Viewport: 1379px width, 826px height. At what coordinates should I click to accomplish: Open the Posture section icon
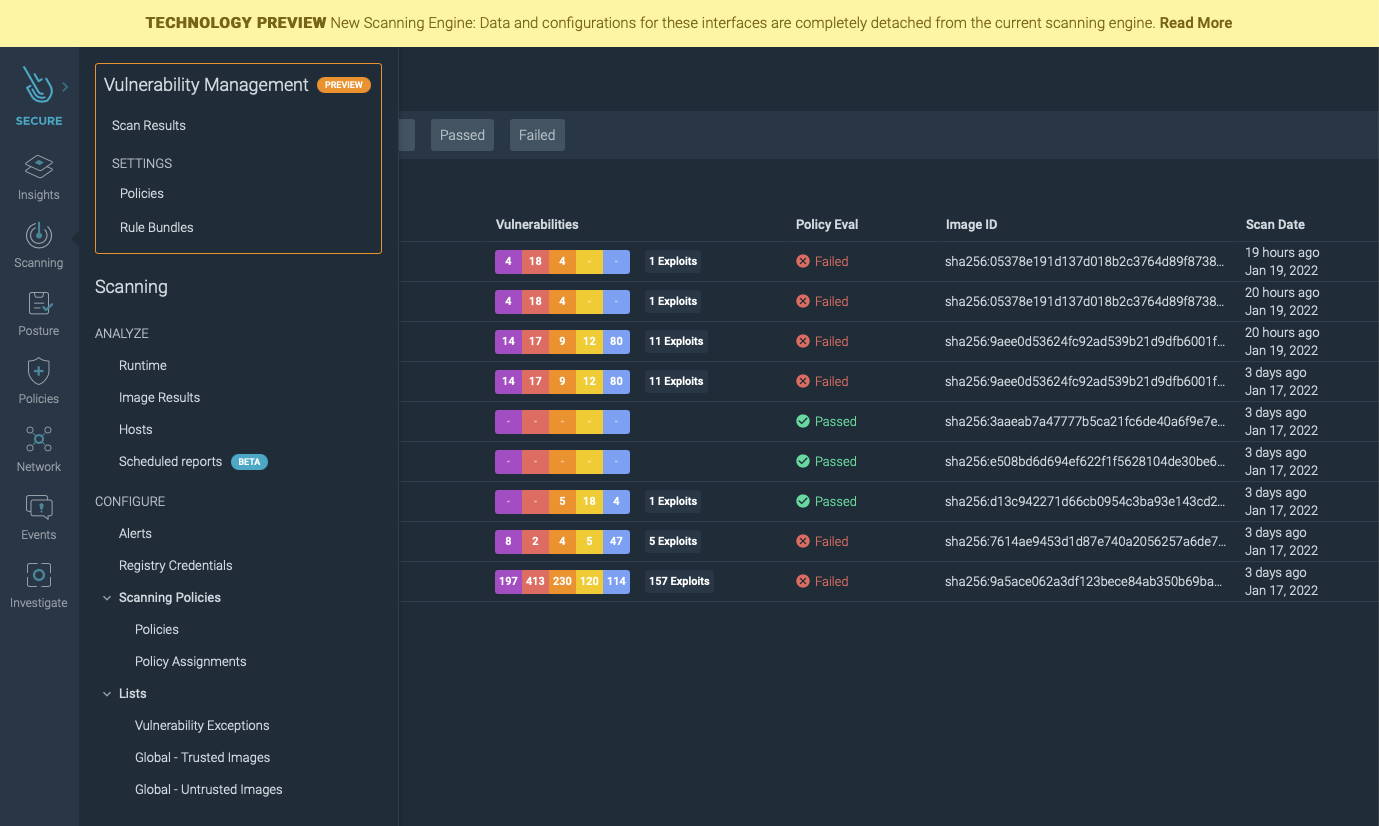pos(38,303)
